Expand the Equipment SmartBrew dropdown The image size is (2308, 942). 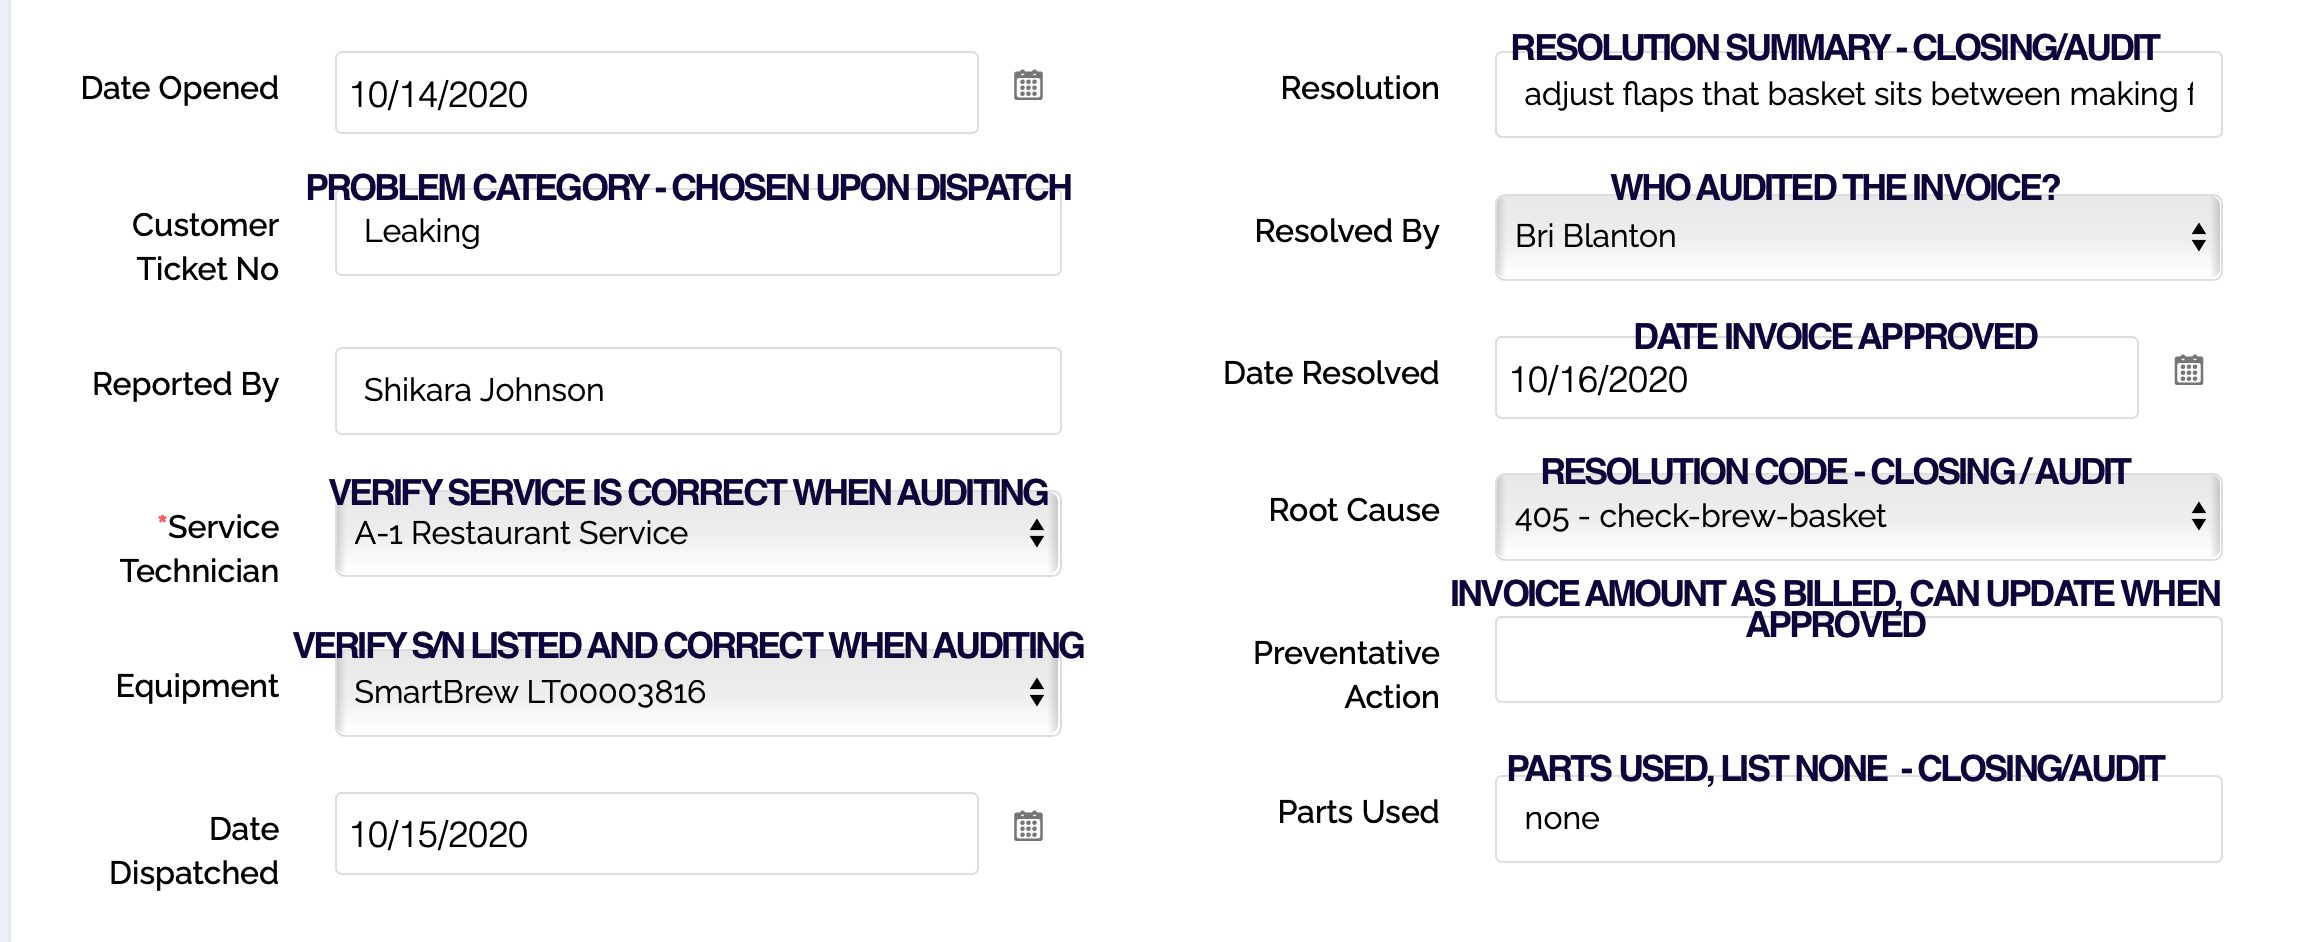click(697, 693)
